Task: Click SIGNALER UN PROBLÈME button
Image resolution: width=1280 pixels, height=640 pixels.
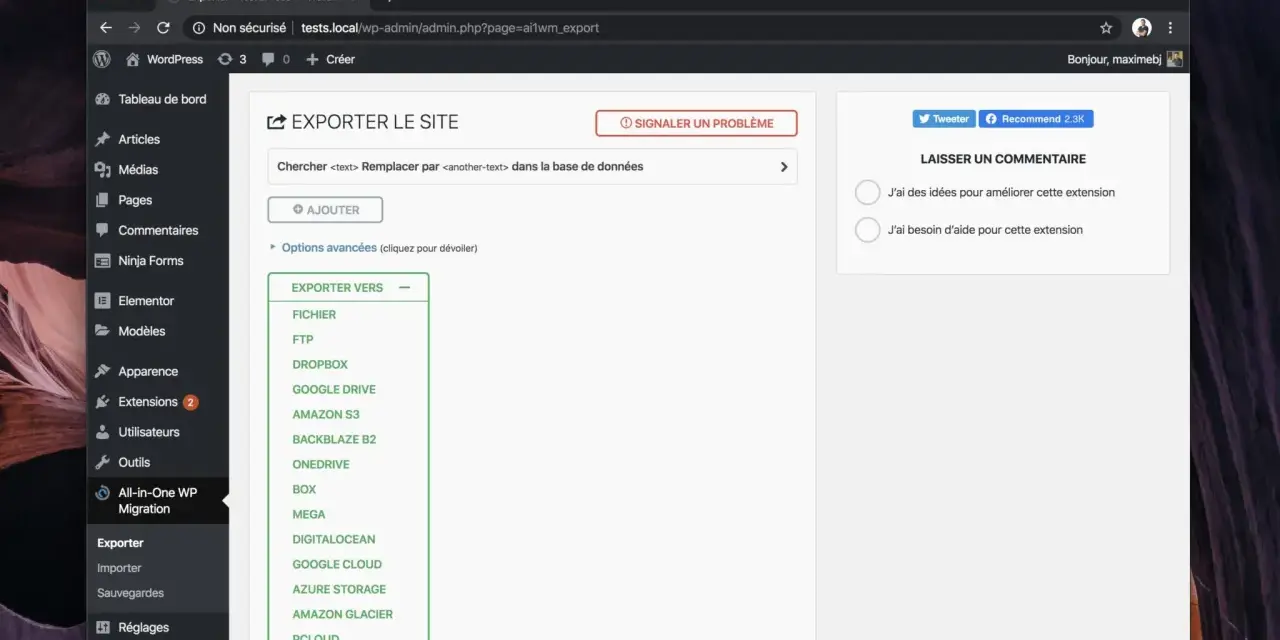Action: pyautogui.click(x=697, y=123)
